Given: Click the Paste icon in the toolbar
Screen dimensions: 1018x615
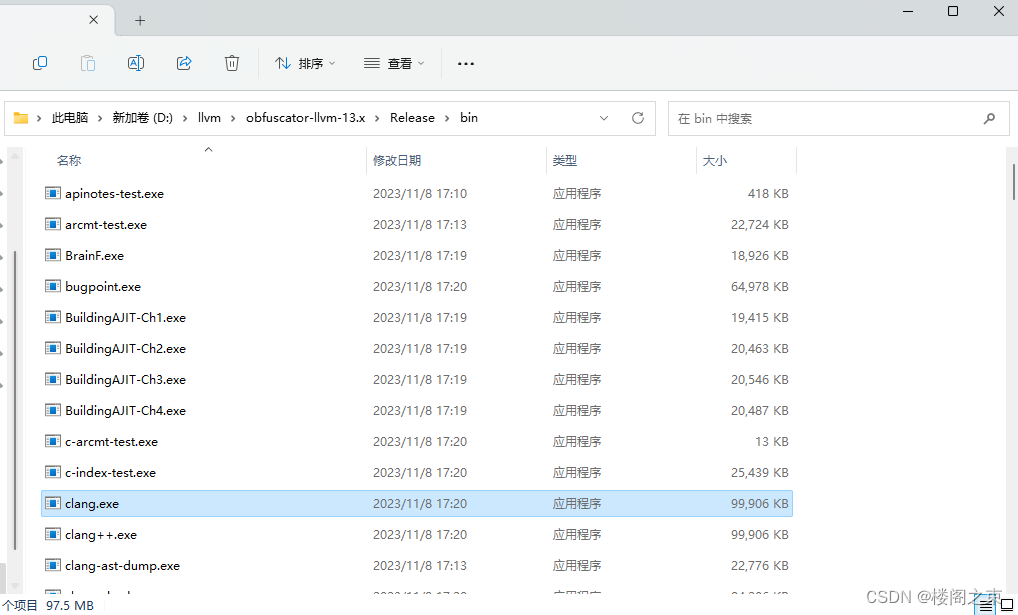Looking at the screenshot, I should (88, 63).
